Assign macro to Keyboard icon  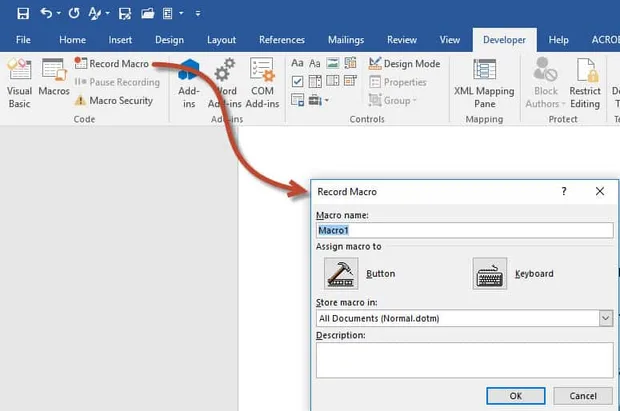tap(490, 274)
